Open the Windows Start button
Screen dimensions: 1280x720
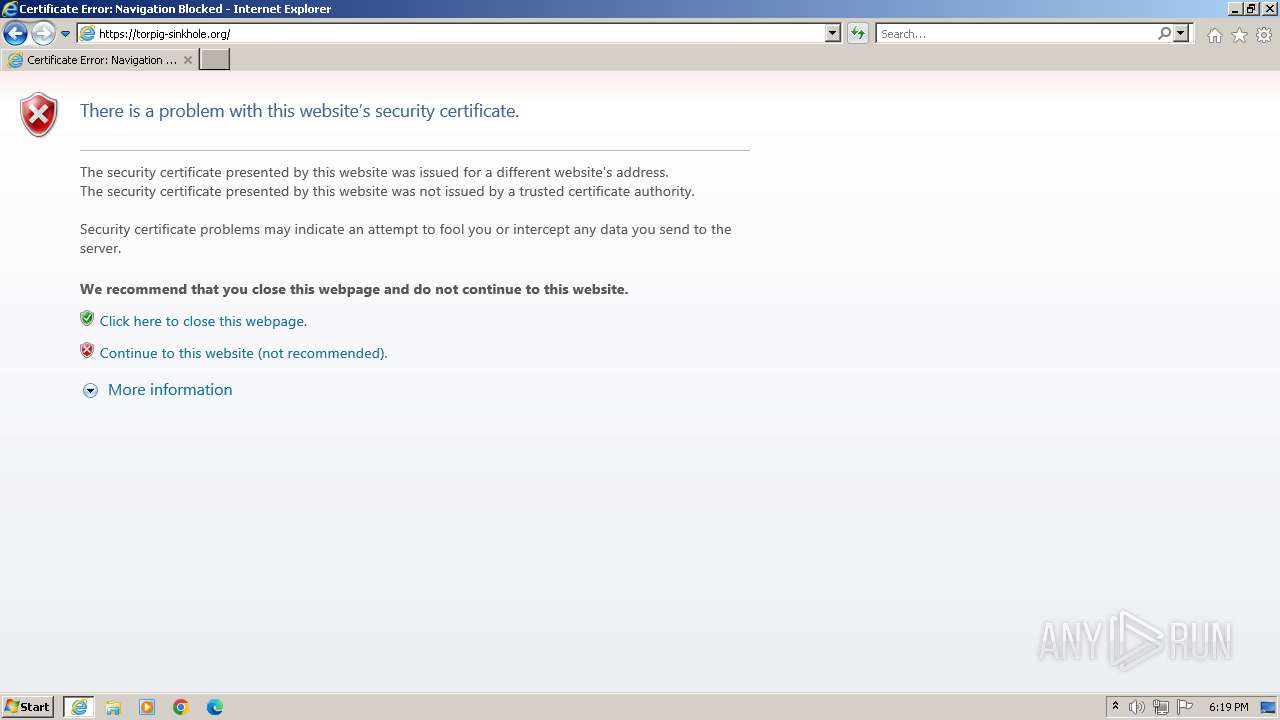click(27, 707)
